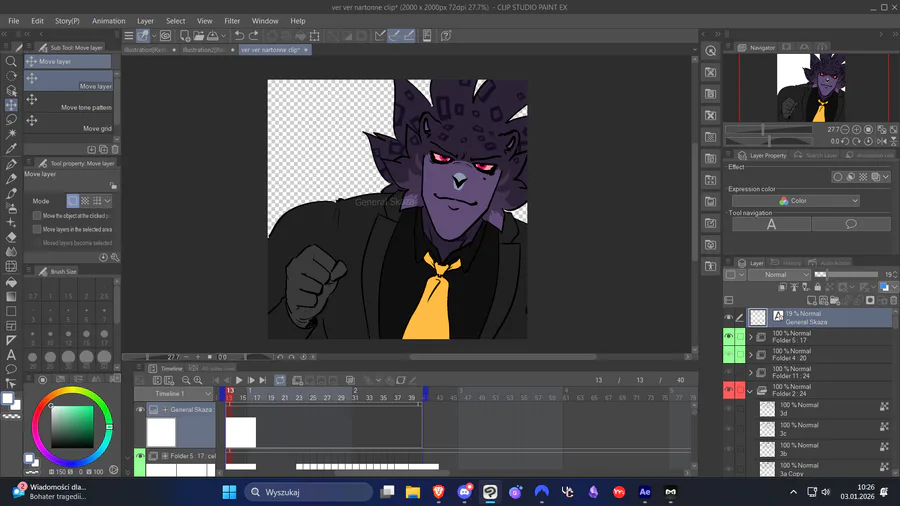Click new animation cel icon in timeline

coord(297,380)
